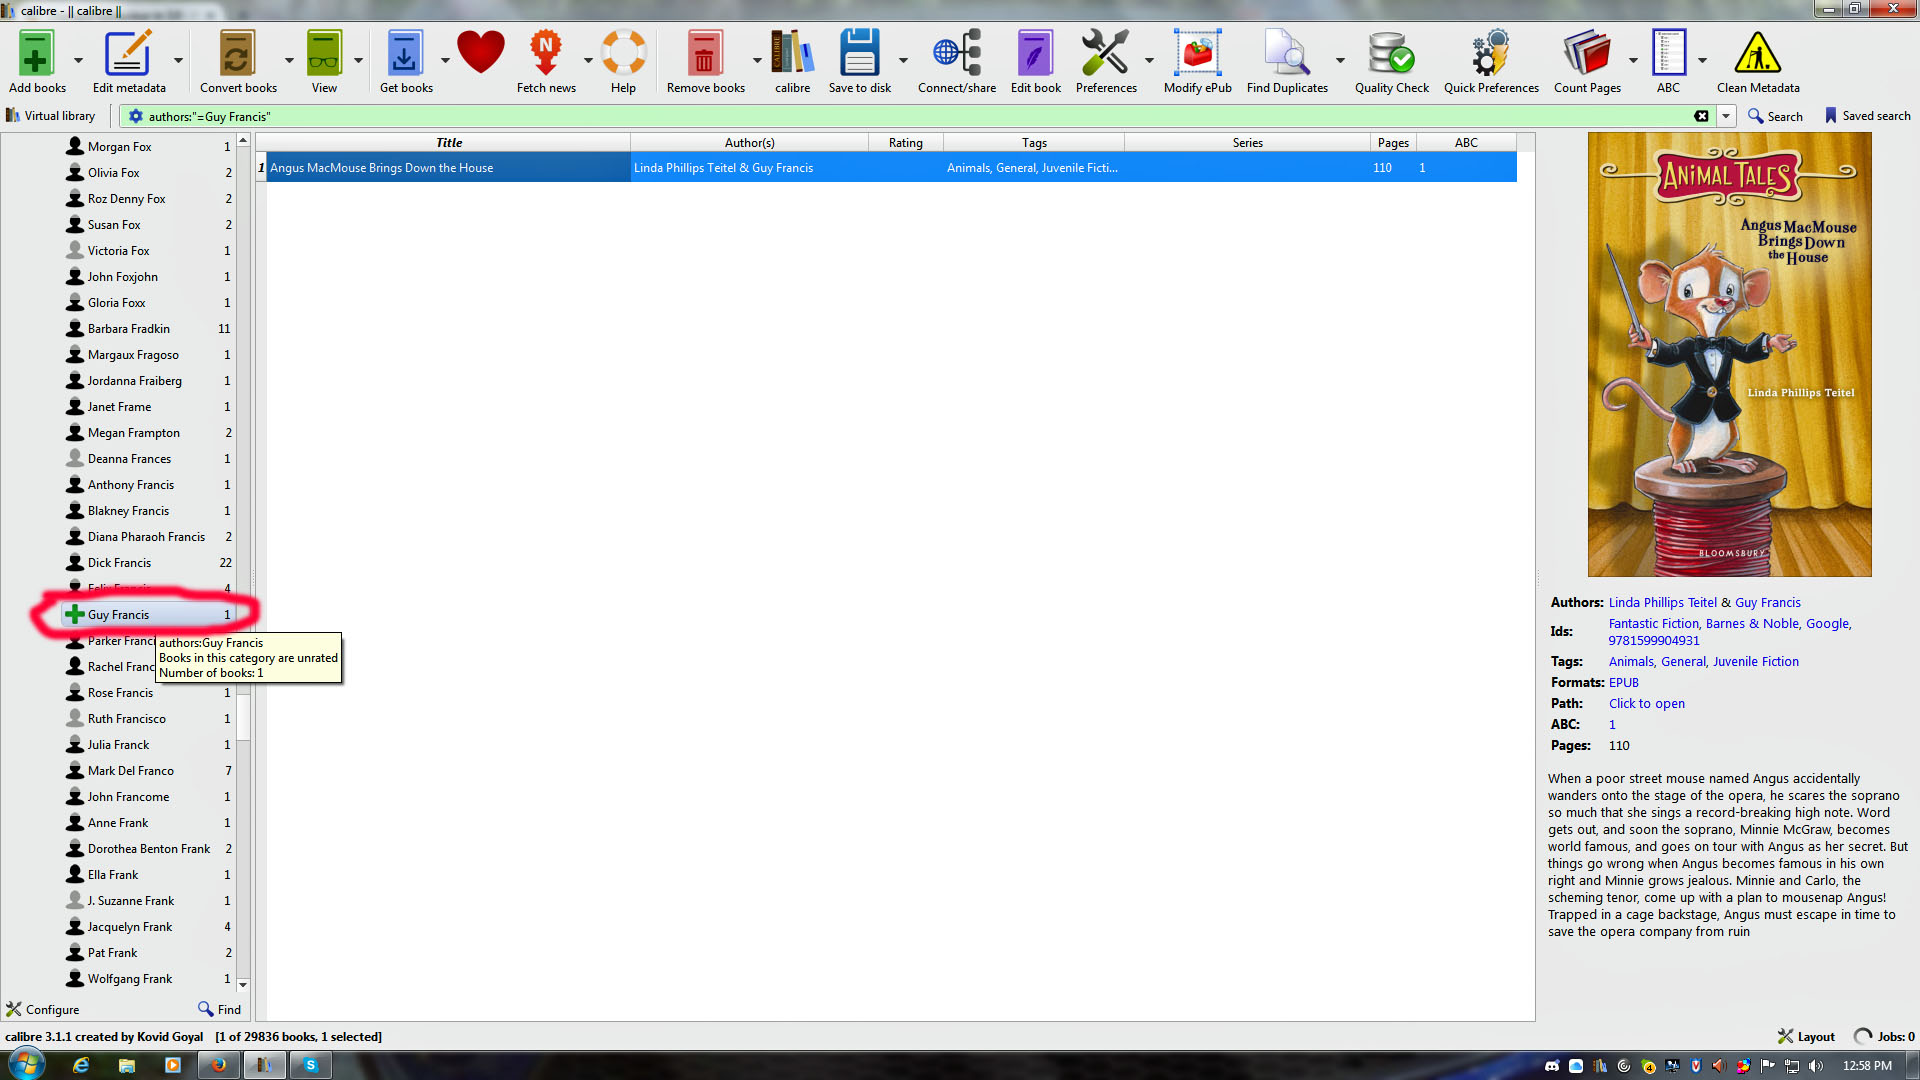1920x1080 pixels.
Task: Sort by the Title column header
Action: (448, 142)
